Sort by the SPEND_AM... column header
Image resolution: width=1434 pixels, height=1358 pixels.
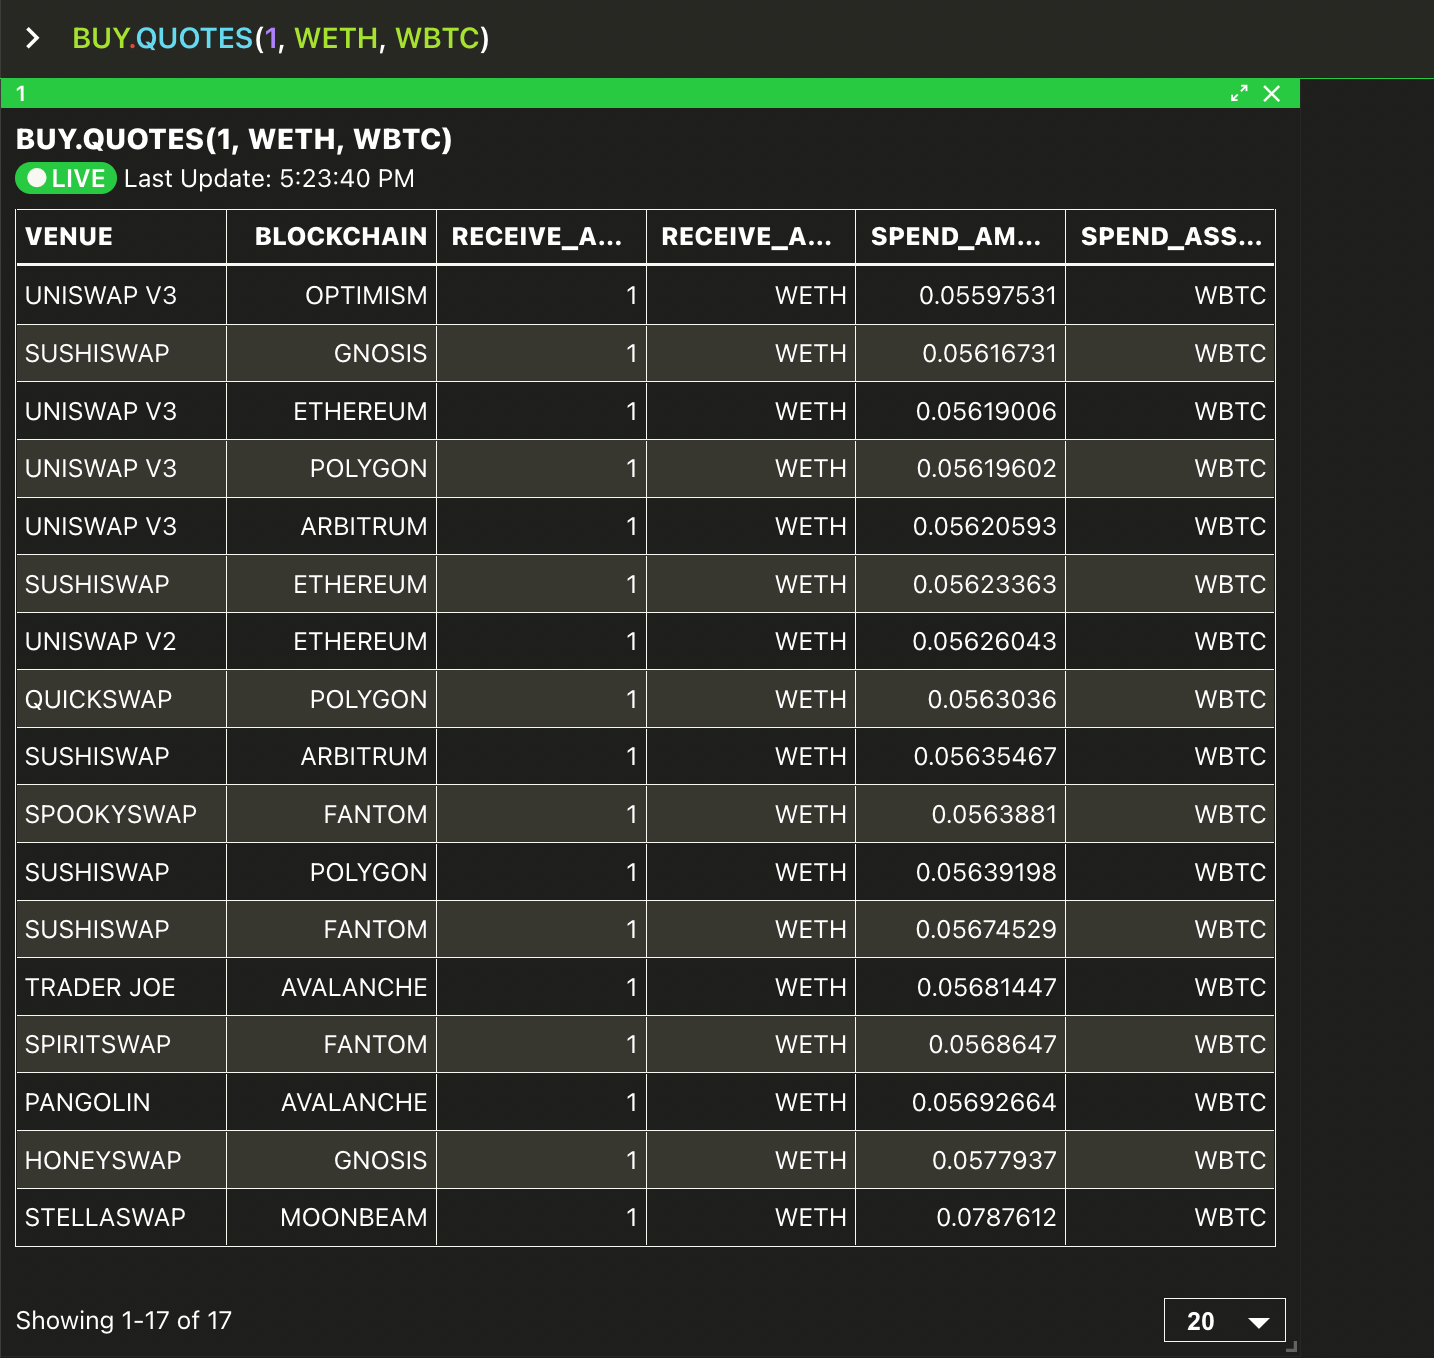coord(961,237)
